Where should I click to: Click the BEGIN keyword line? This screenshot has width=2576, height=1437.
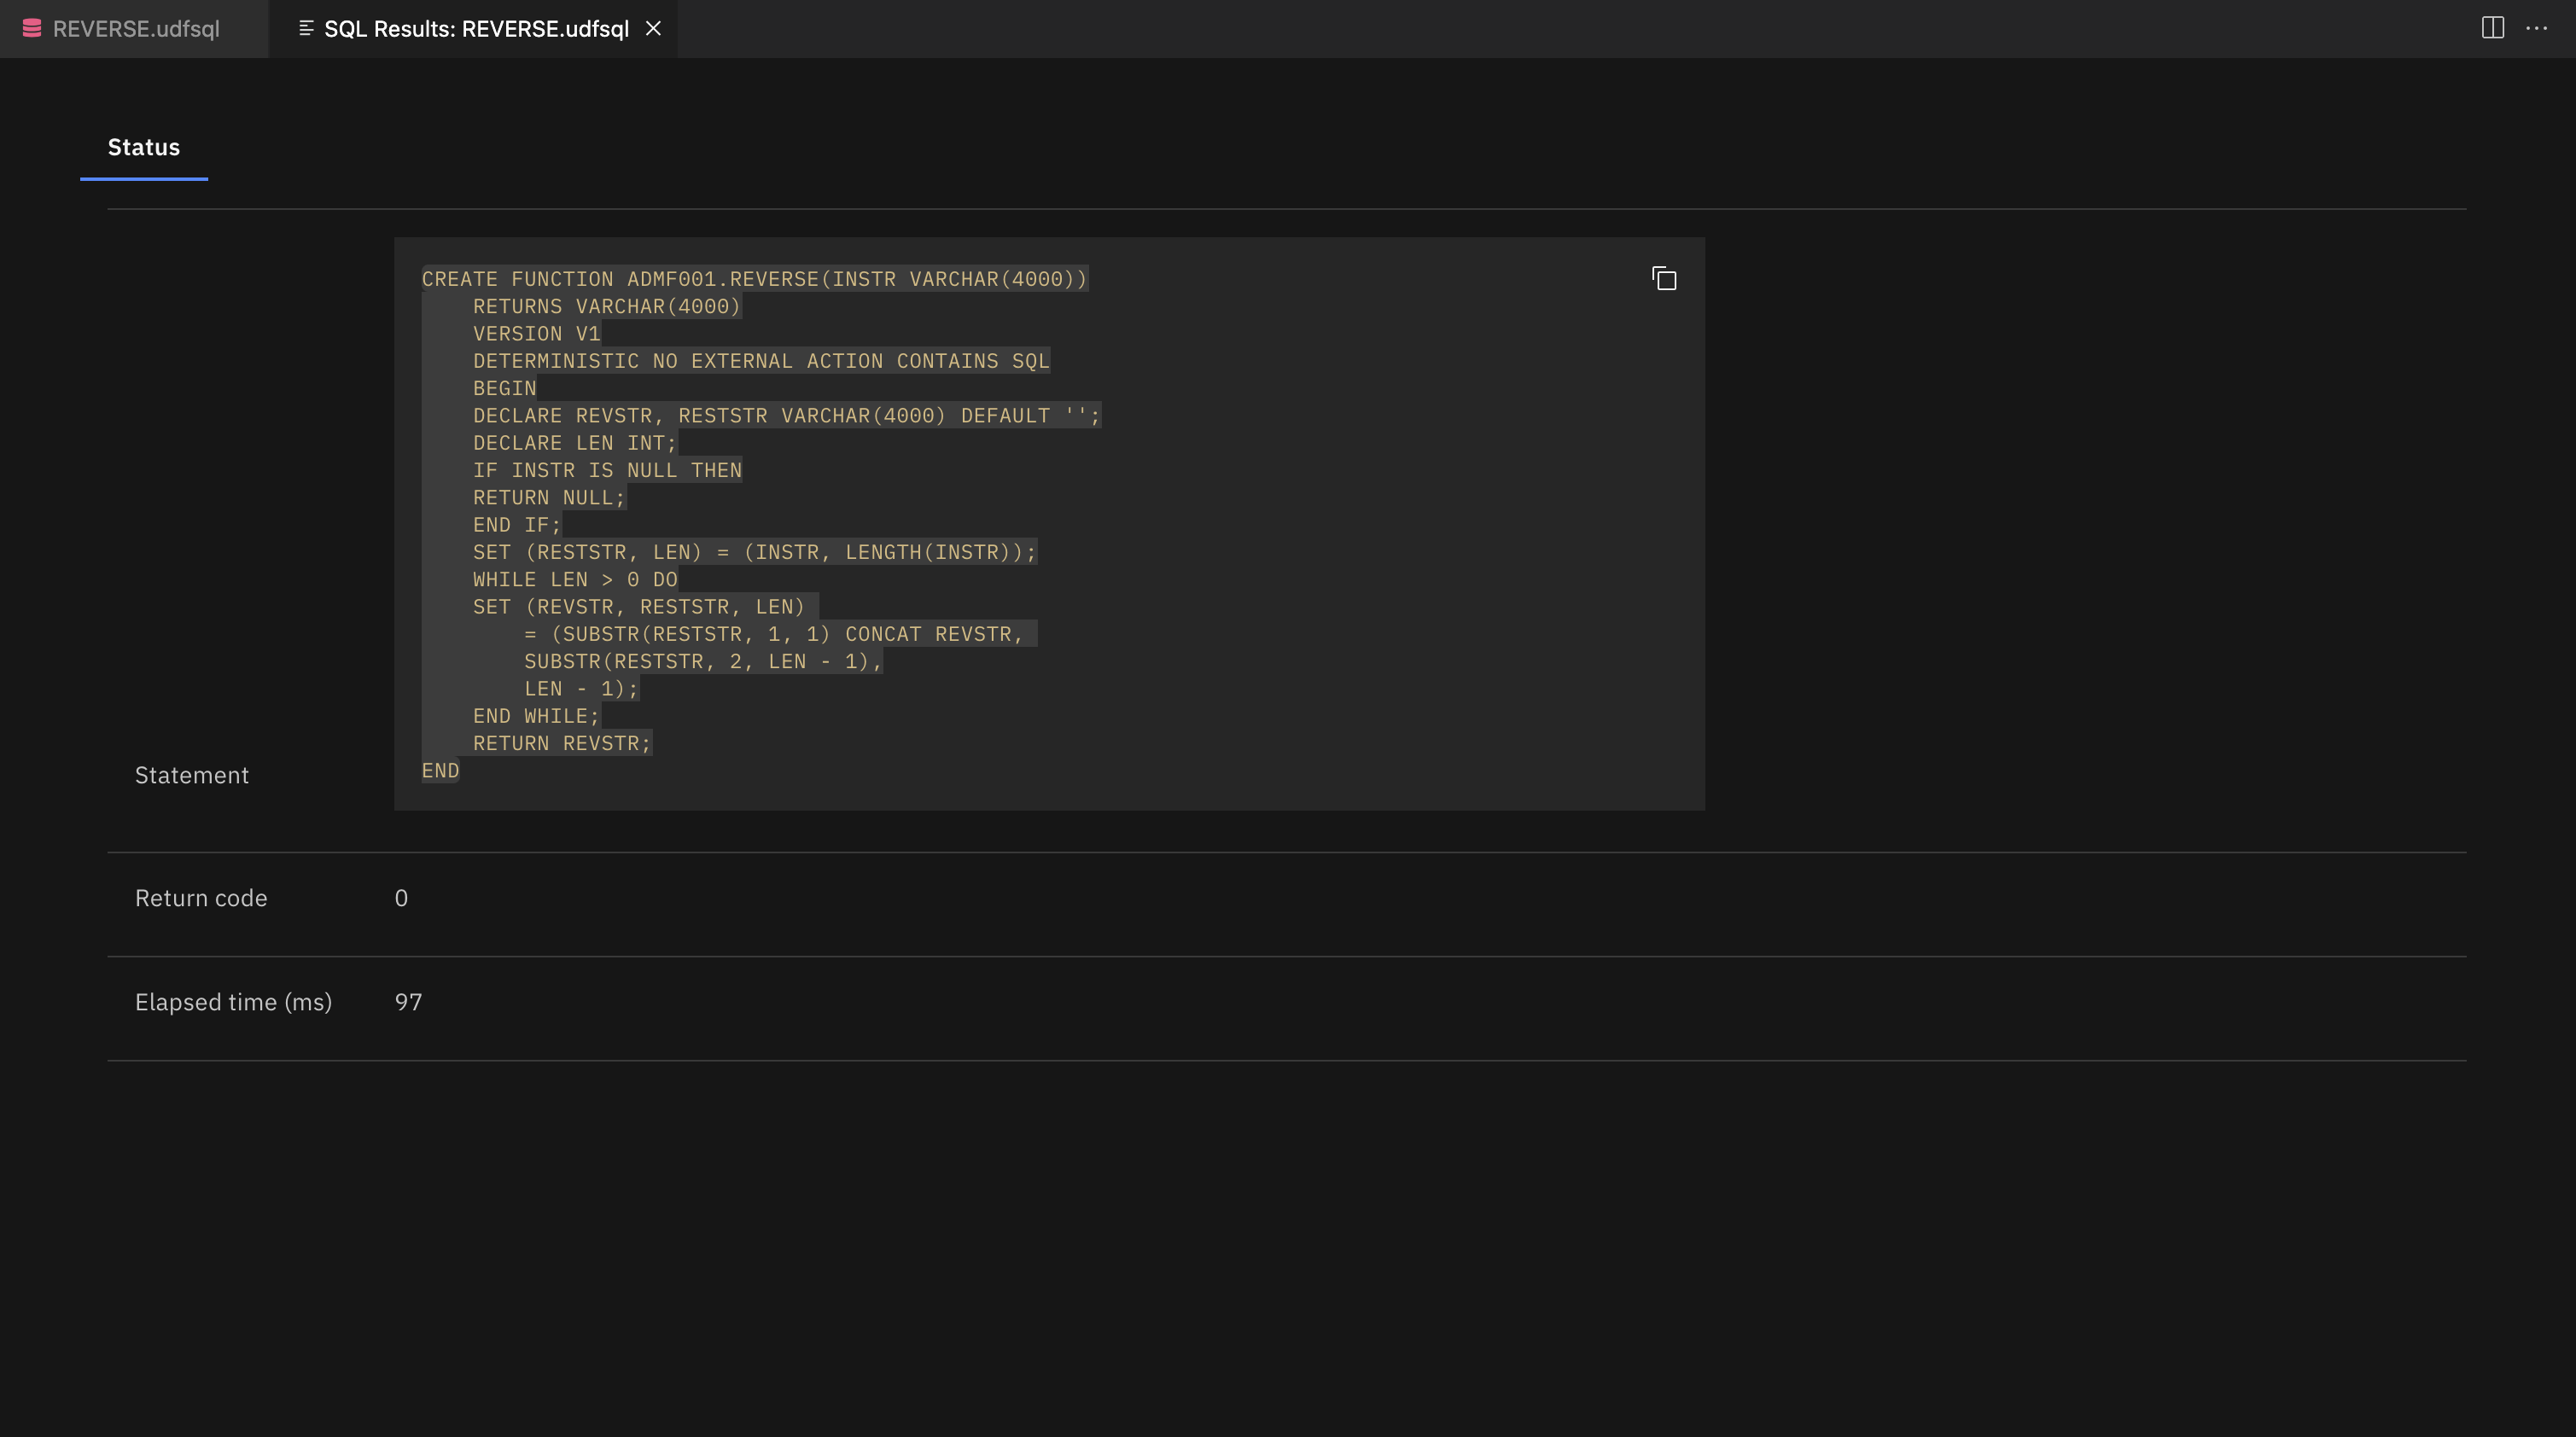(x=505, y=388)
